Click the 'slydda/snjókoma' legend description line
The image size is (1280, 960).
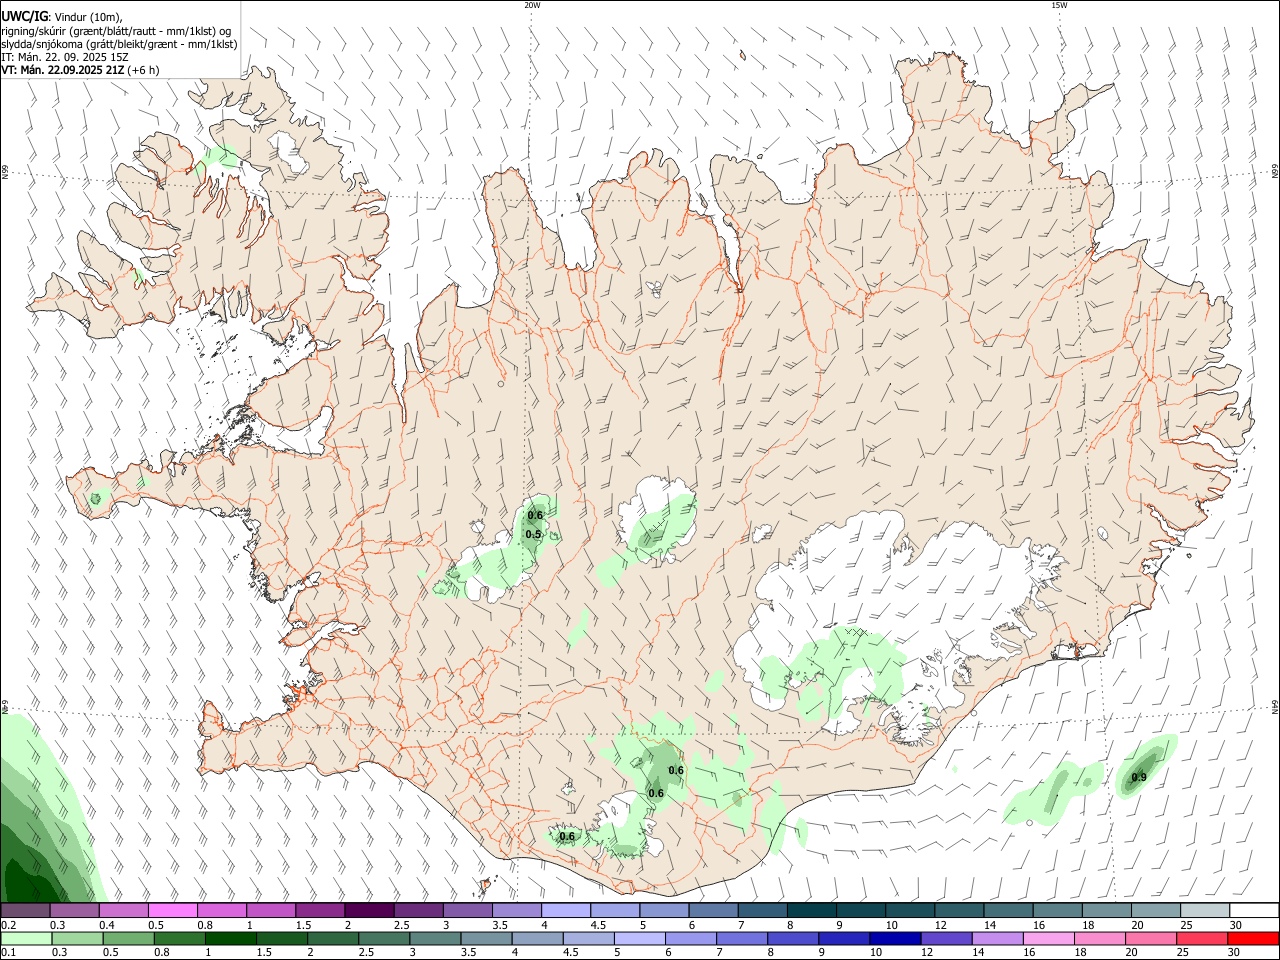[118, 44]
